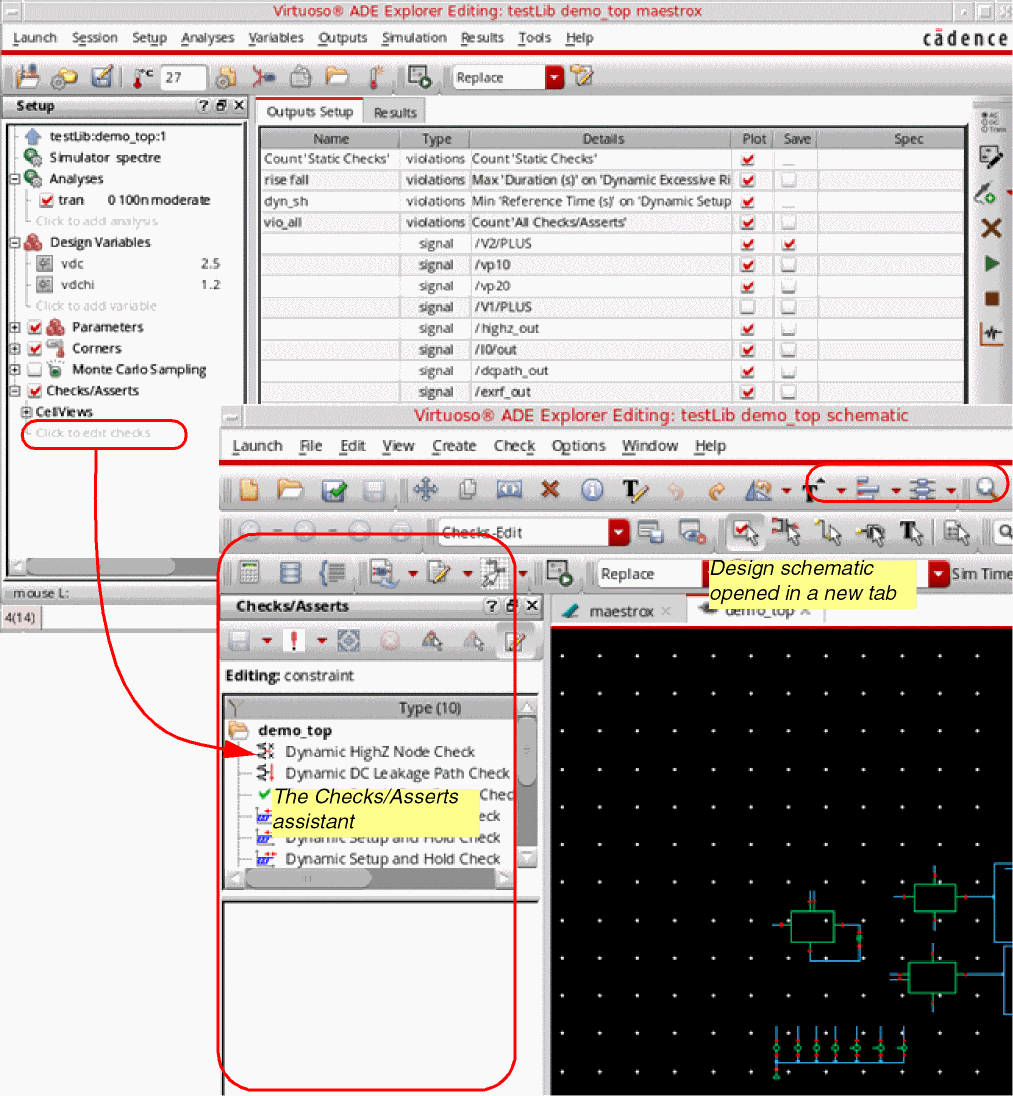1013x1096 pixels.
Task: Click the green play run icon on the right strip
Action: click(x=991, y=264)
